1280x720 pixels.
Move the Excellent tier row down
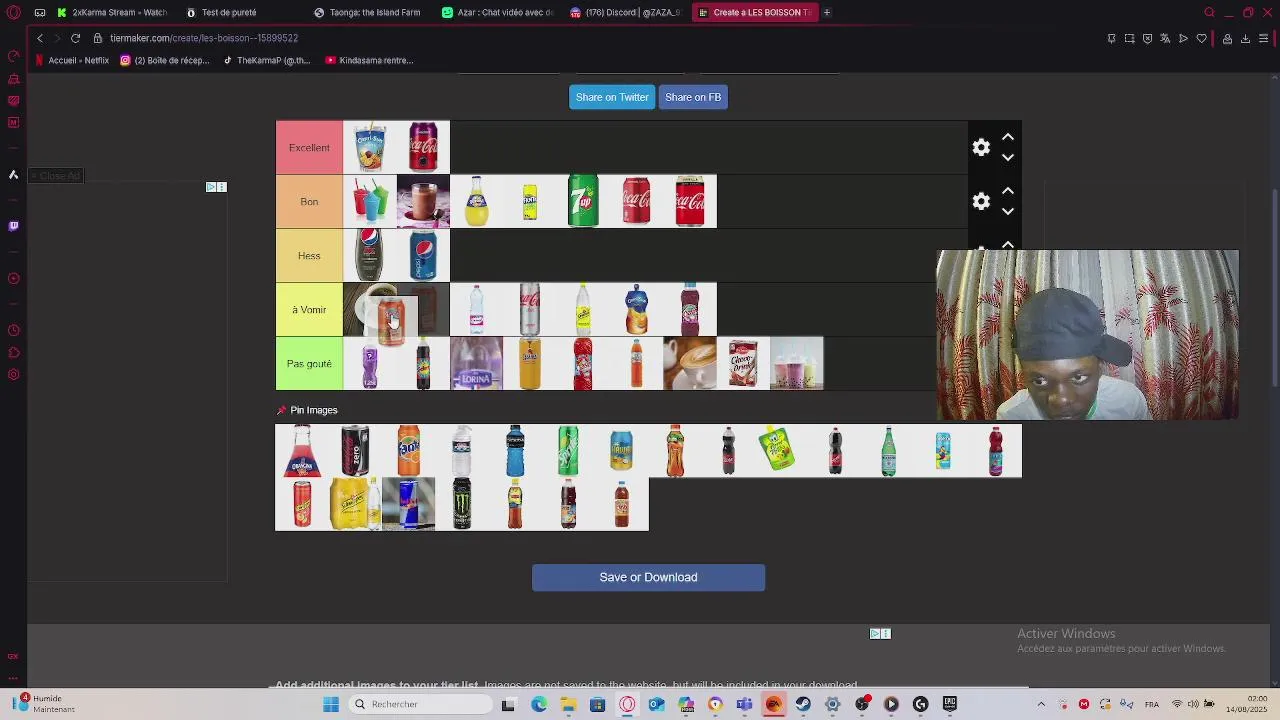tap(1008, 158)
